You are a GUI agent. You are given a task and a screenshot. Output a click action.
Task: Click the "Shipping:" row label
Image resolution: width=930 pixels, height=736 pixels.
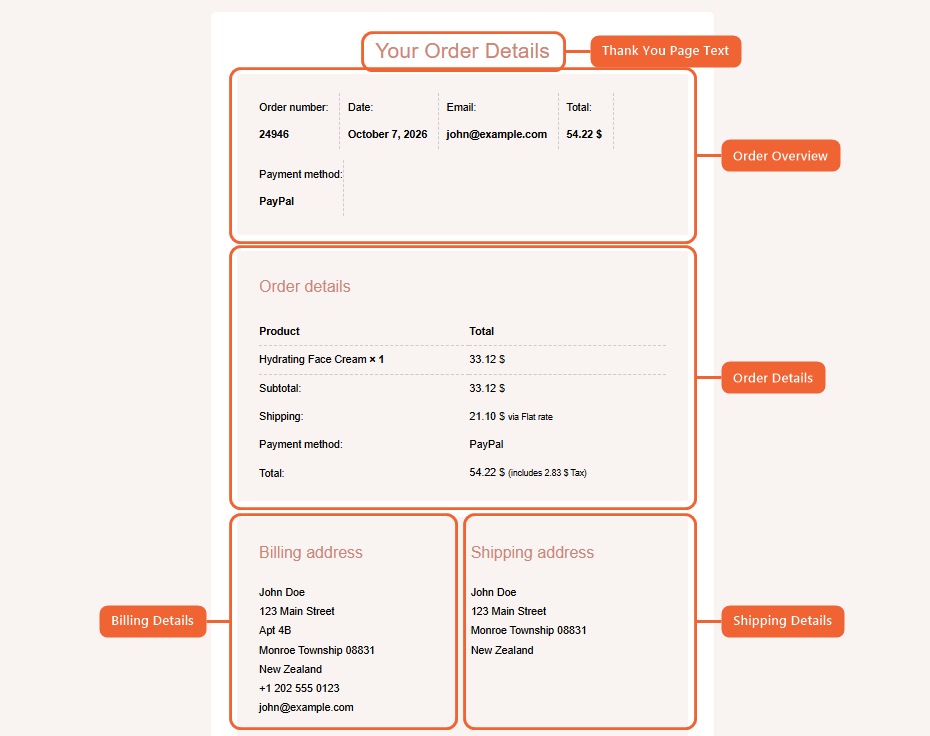[x=281, y=416]
